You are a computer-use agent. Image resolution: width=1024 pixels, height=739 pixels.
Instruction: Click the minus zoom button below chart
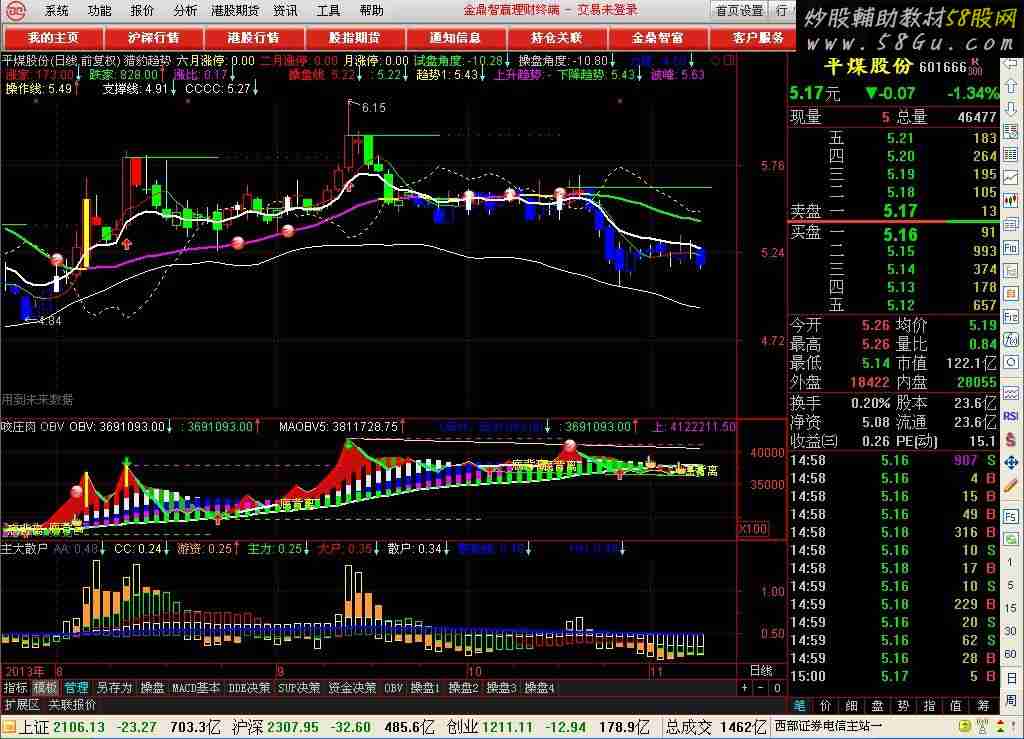(761, 687)
